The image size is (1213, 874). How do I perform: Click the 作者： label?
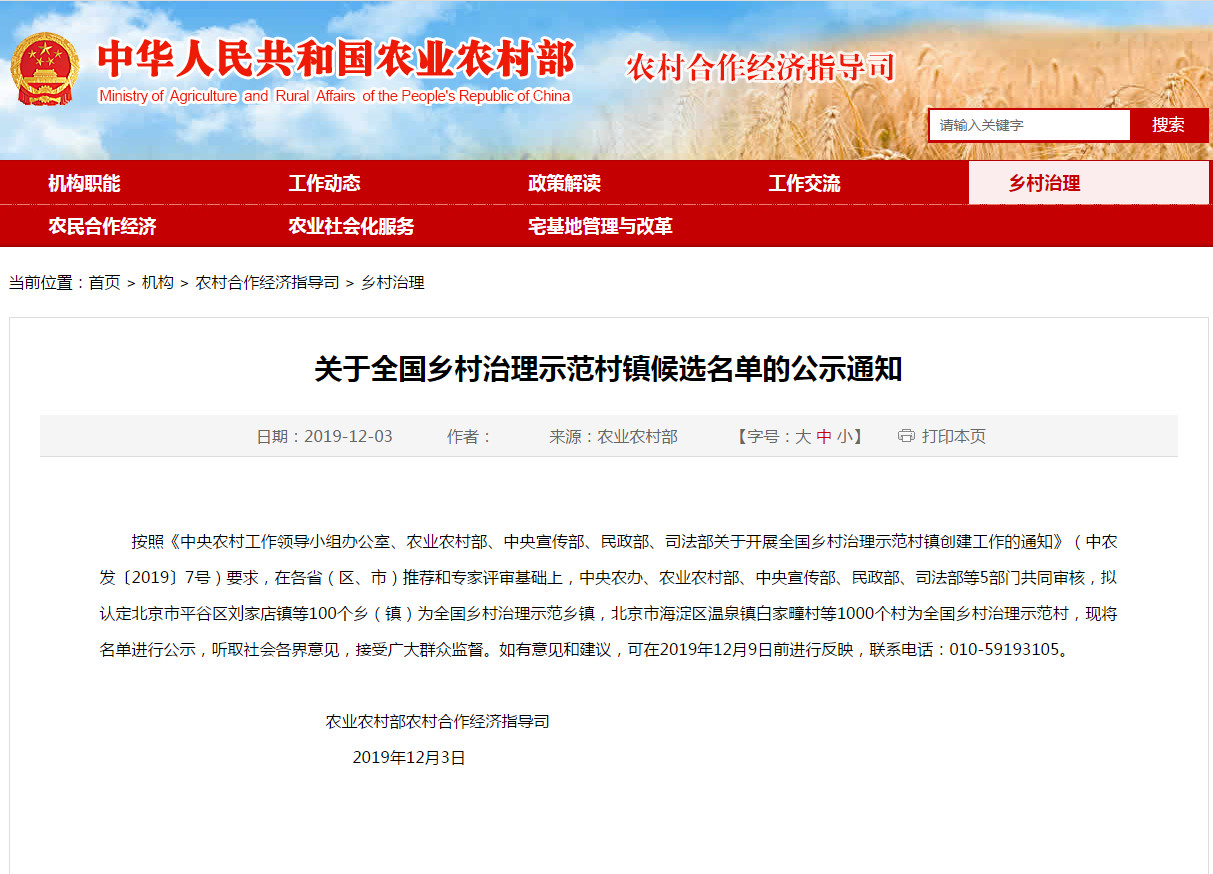tap(470, 436)
